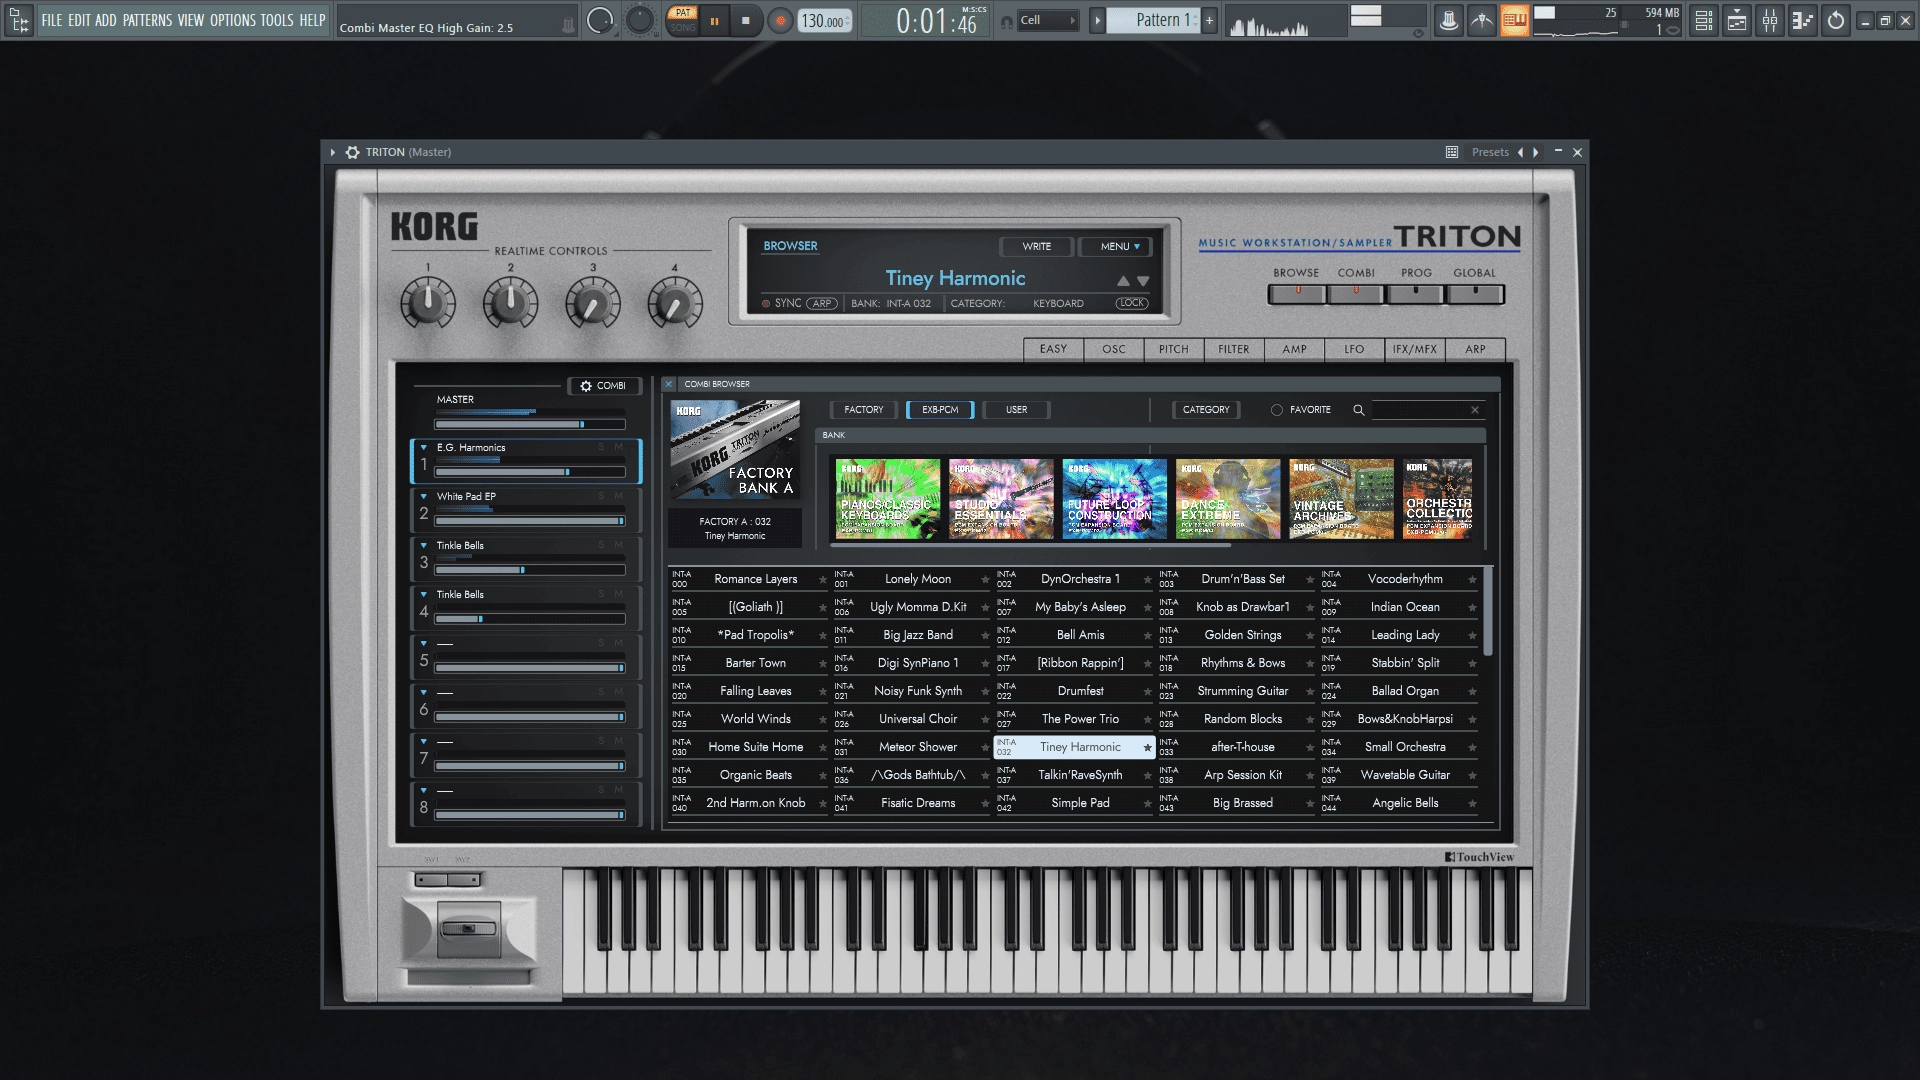This screenshot has width=1920, height=1080.
Task: Favorite the Lonely Moon combi star
Action: click(x=985, y=580)
